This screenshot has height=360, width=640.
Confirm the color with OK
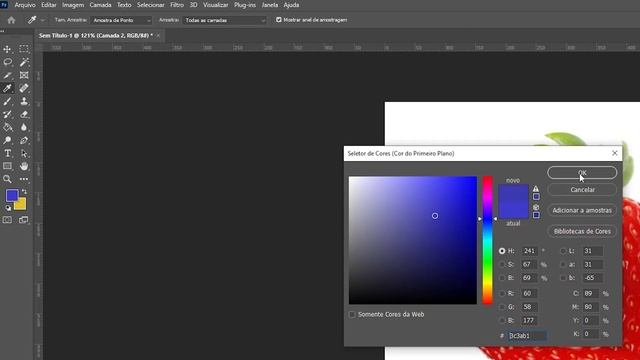point(582,173)
